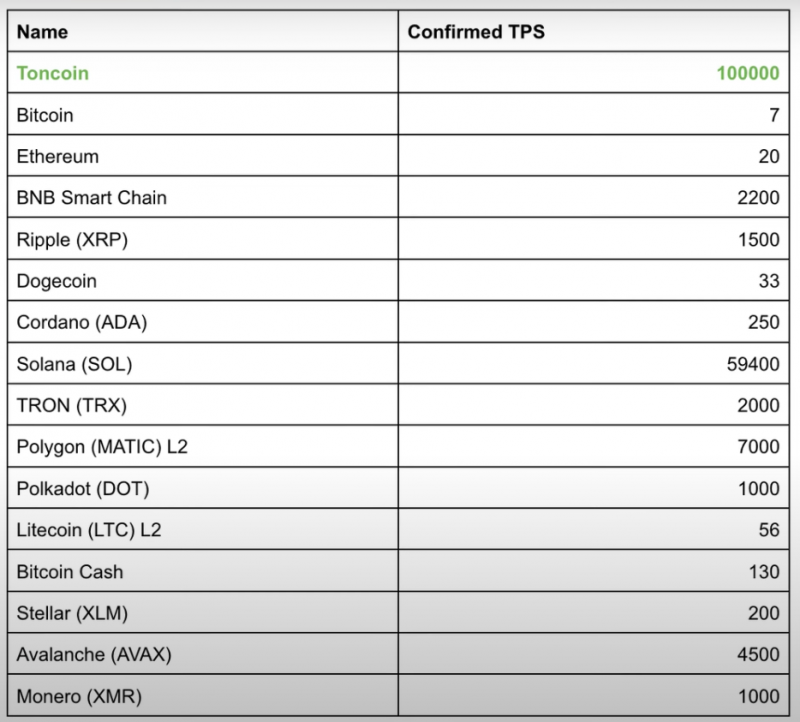Viewport: 800px width, 722px height.
Task: Select the Litecoin (LTC) L2 cell
Action: click(203, 529)
